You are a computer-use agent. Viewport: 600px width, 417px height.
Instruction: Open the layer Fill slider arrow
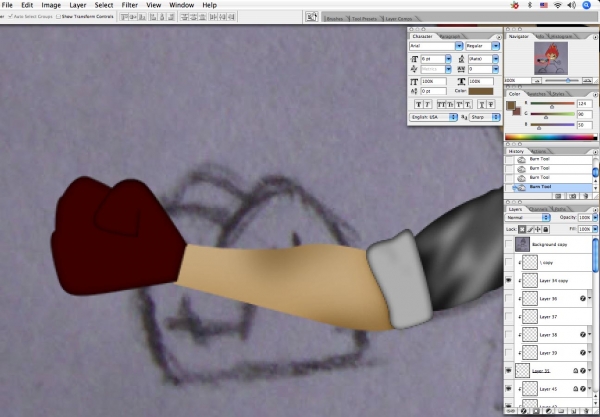coord(595,229)
